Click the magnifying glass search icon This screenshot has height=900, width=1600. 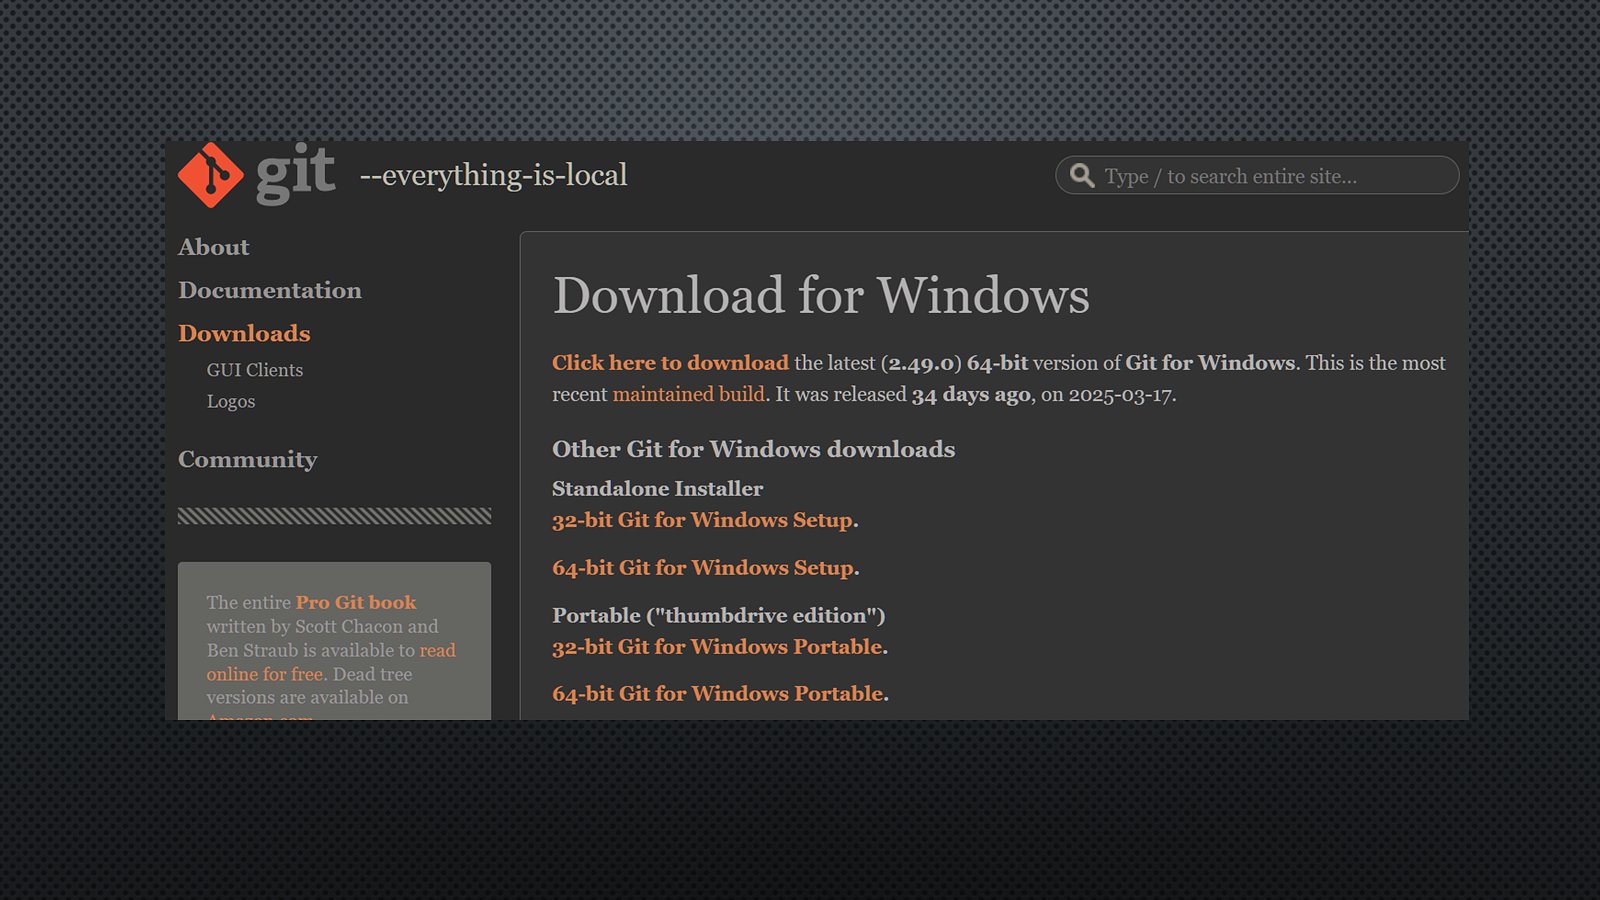tap(1082, 176)
